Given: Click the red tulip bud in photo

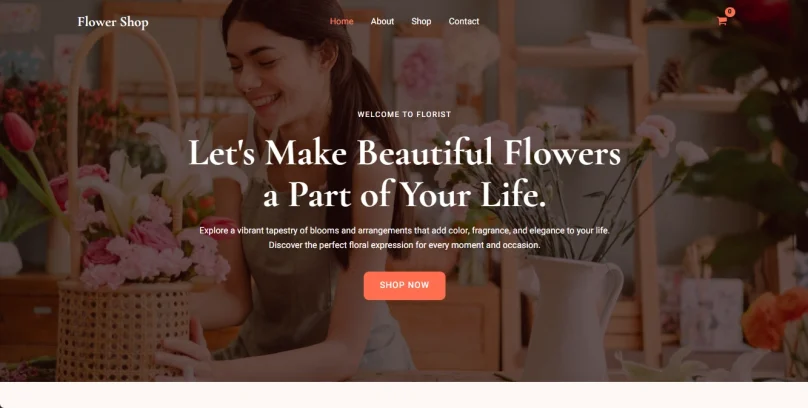Looking at the screenshot, I should point(19,132).
